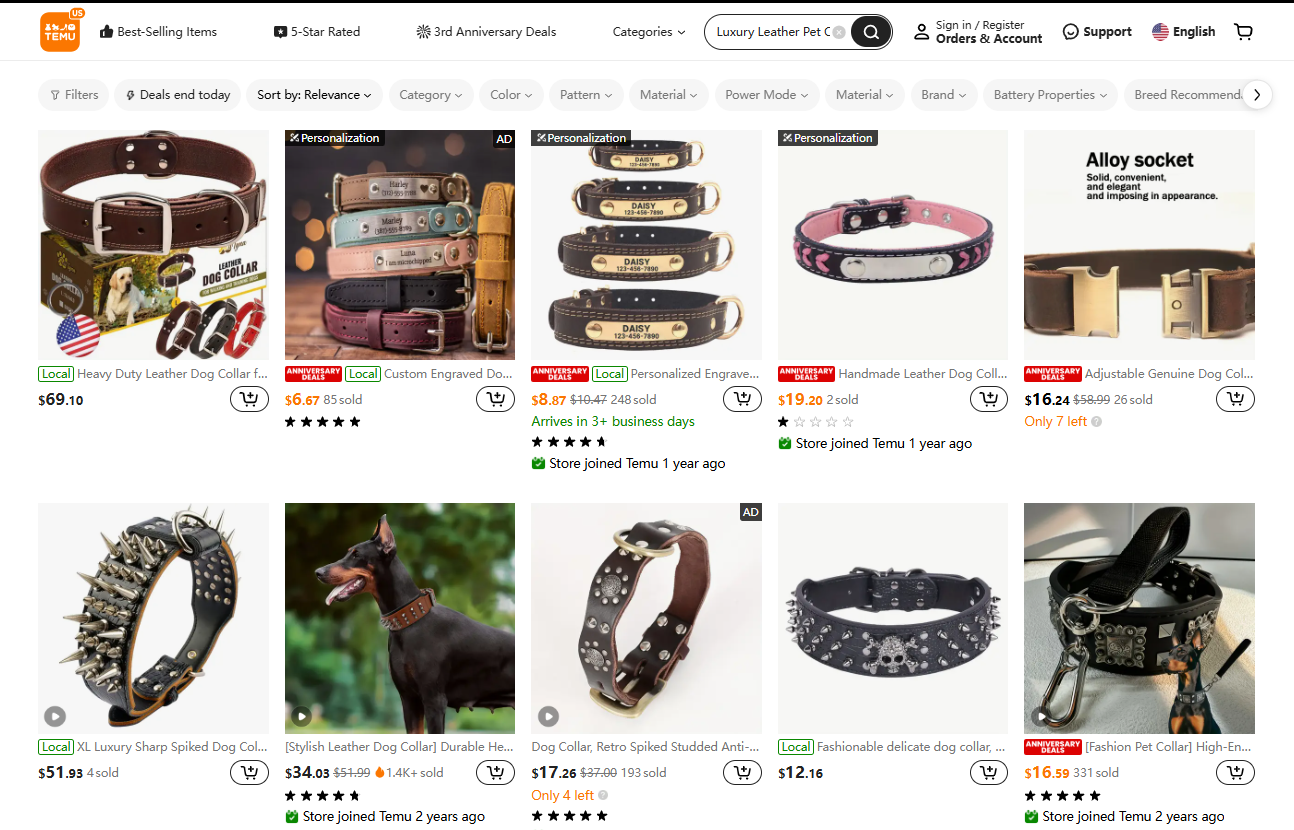Add the Heavy Duty Leather Dog Collar to cart

[x=249, y=398]
